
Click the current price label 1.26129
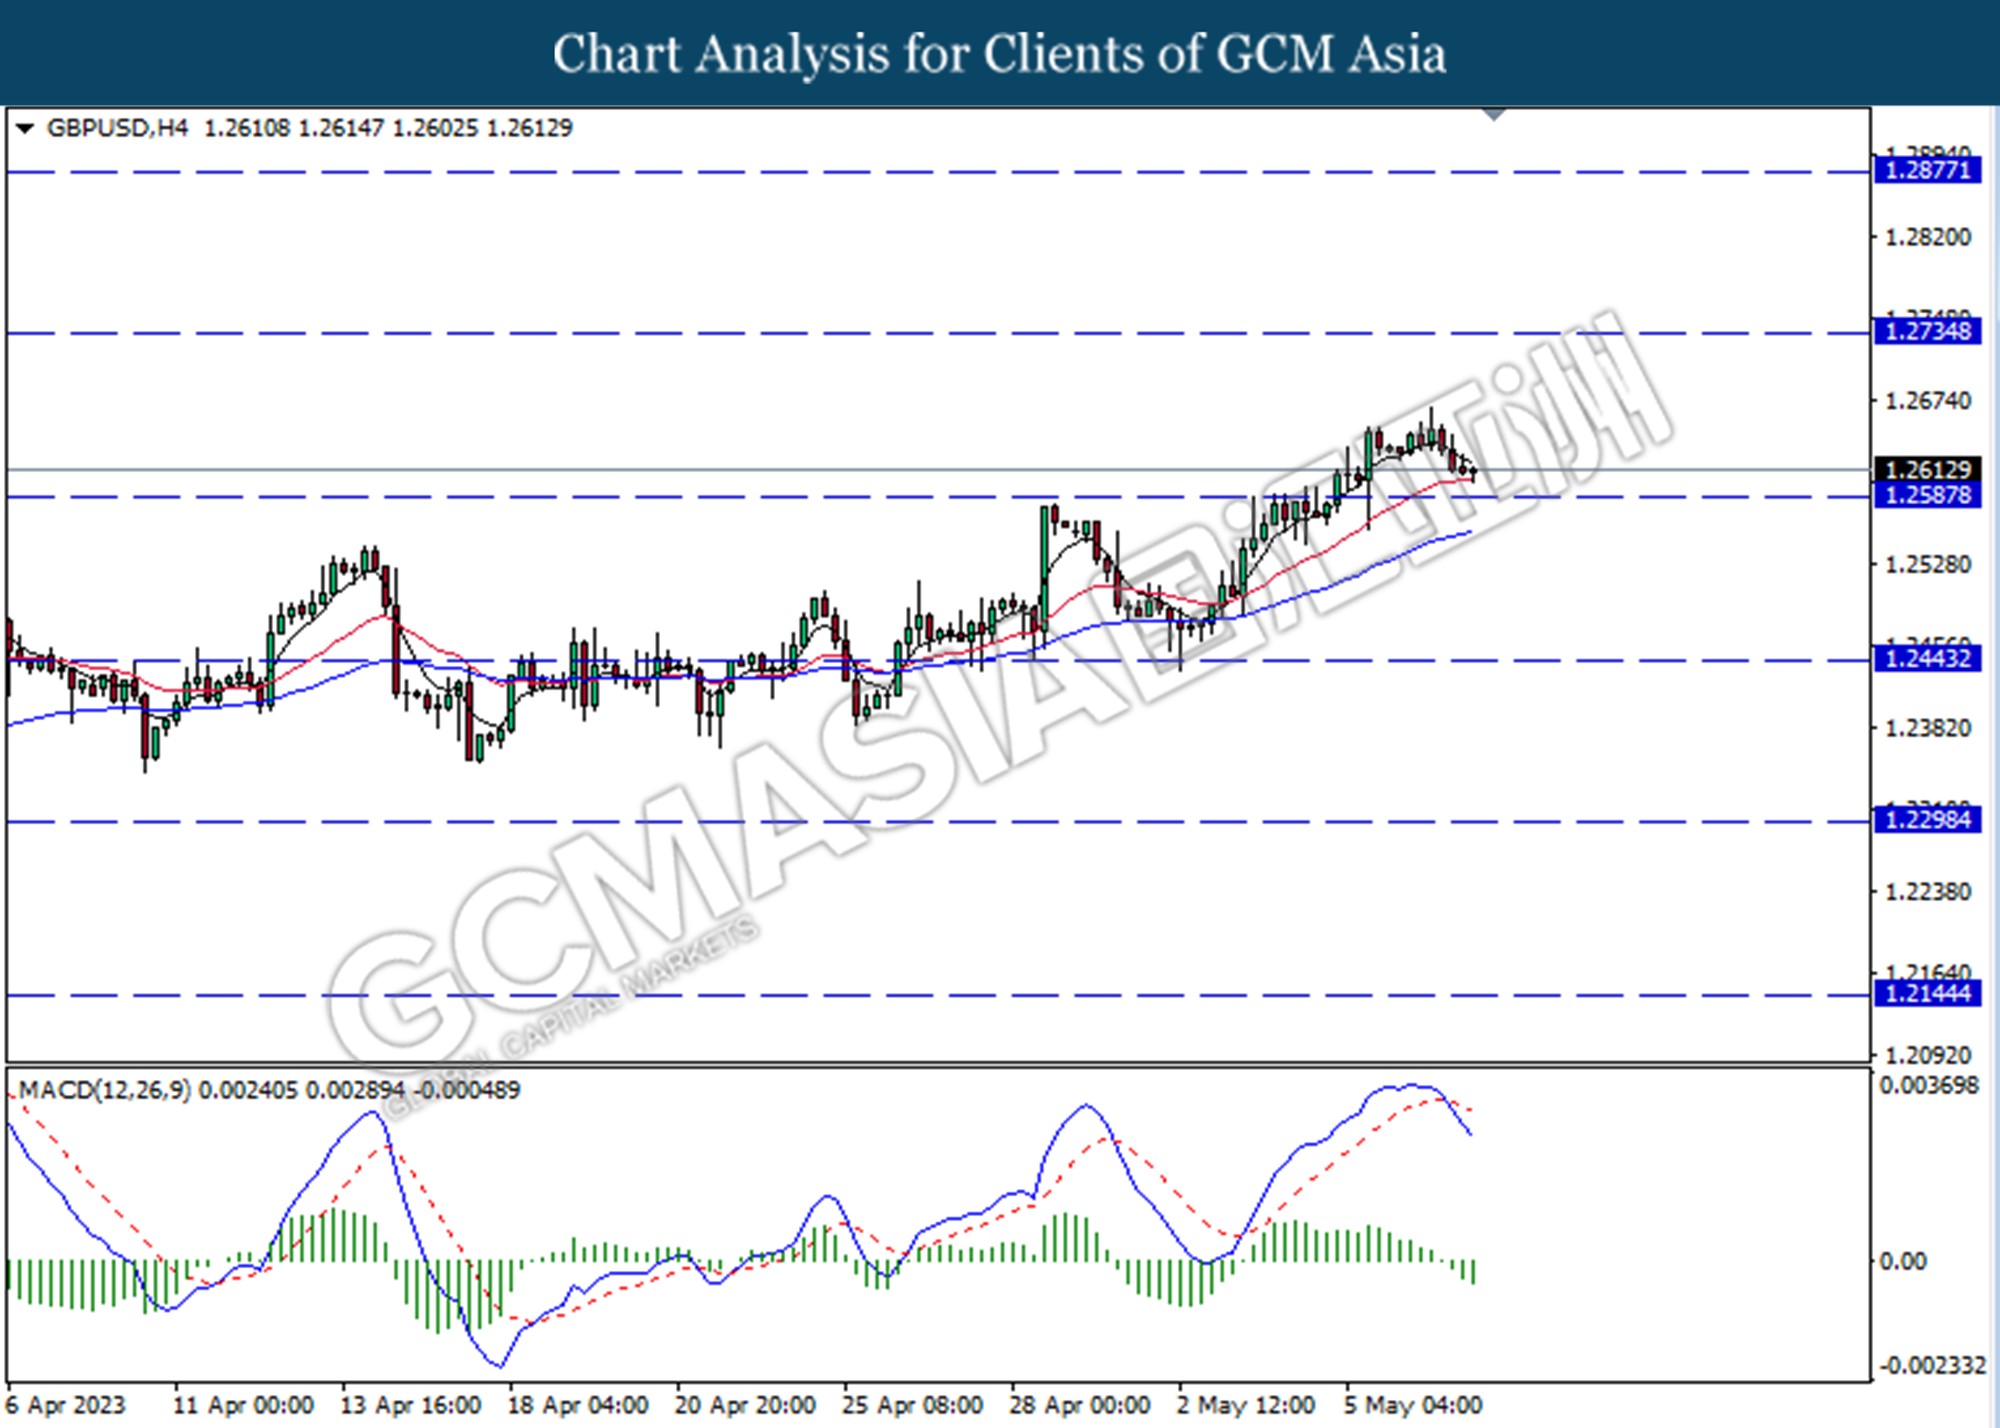point(1927,469)
